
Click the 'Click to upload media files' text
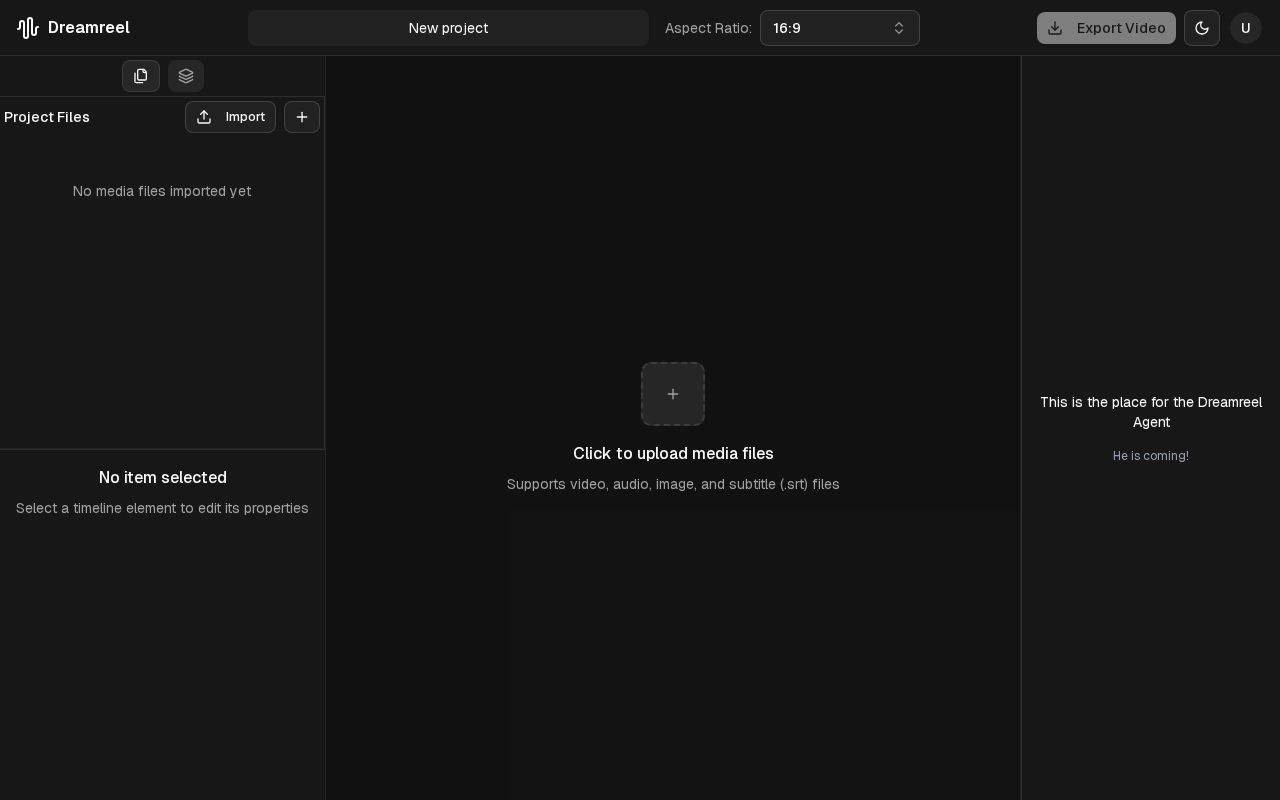pos(673,454)
